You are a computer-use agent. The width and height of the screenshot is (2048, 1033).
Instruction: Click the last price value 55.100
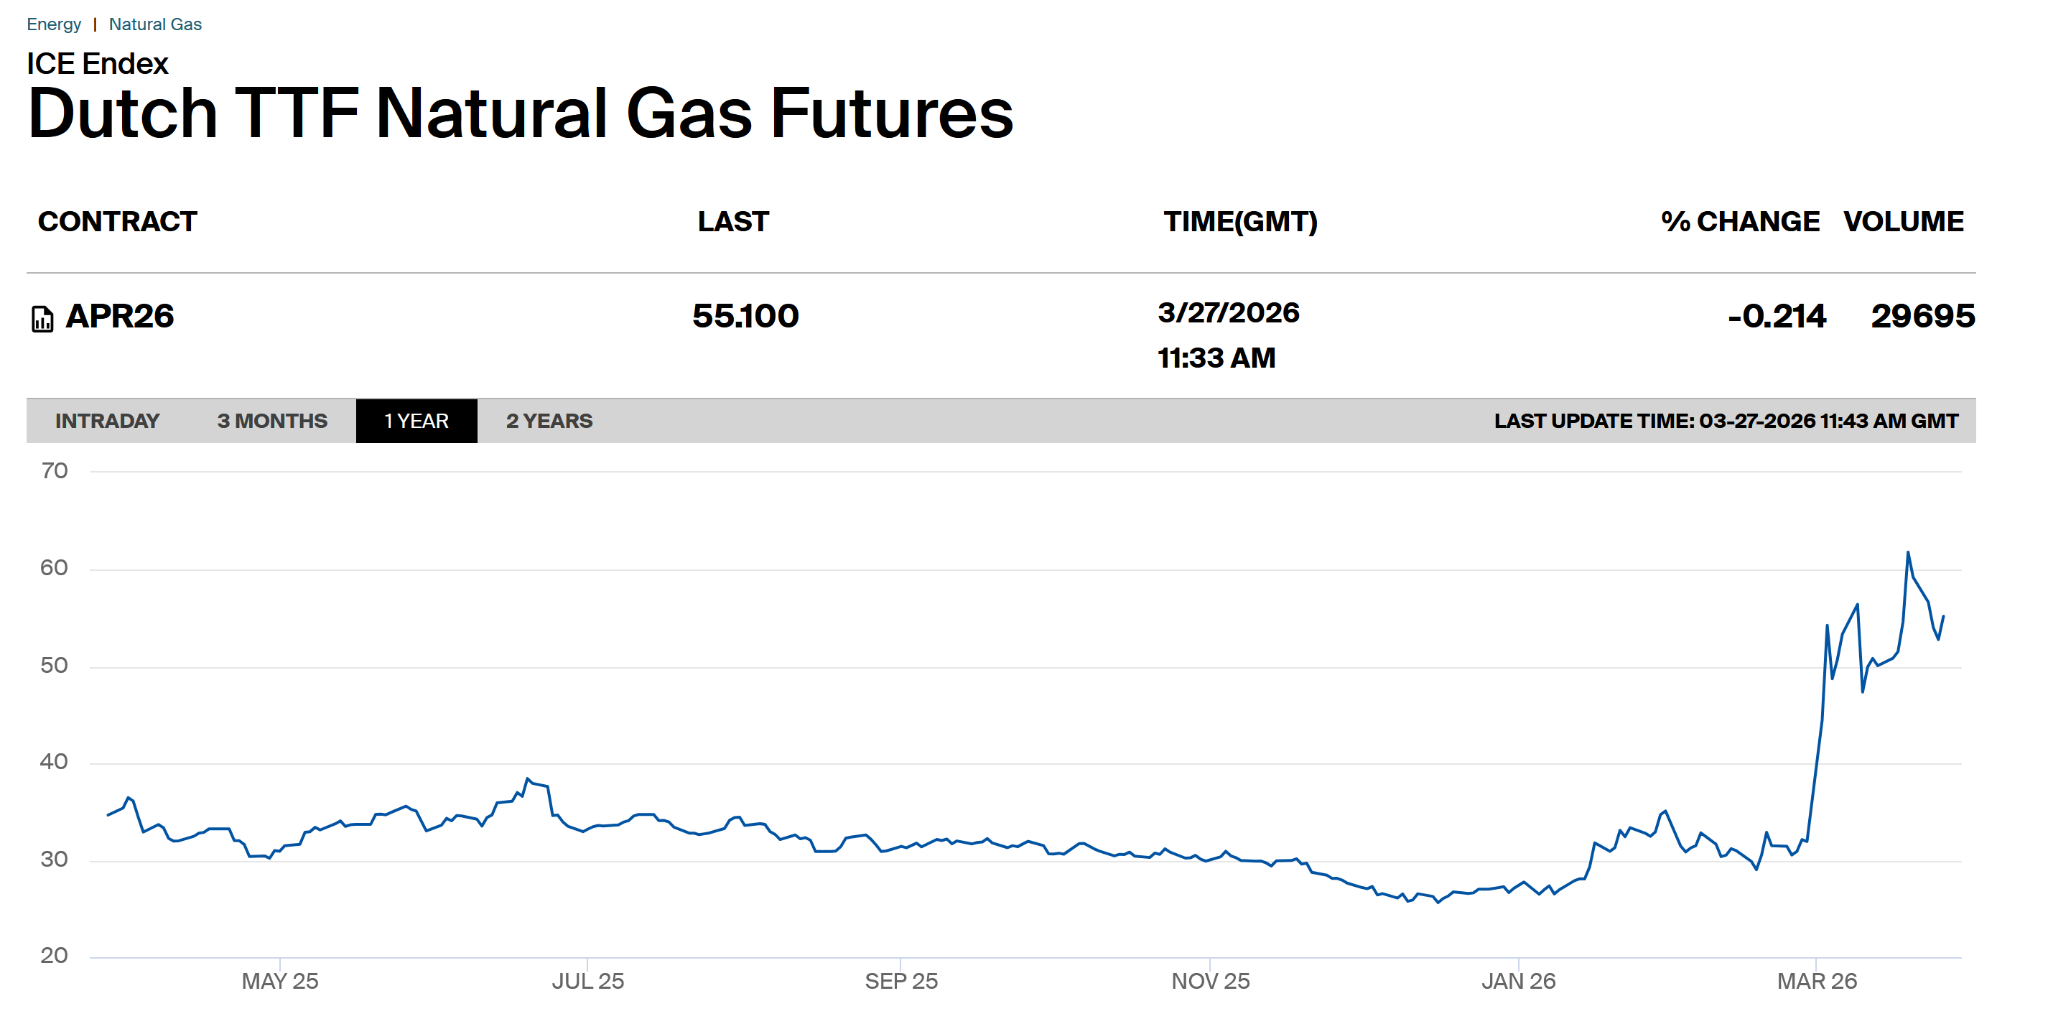(x=745, y=316)
